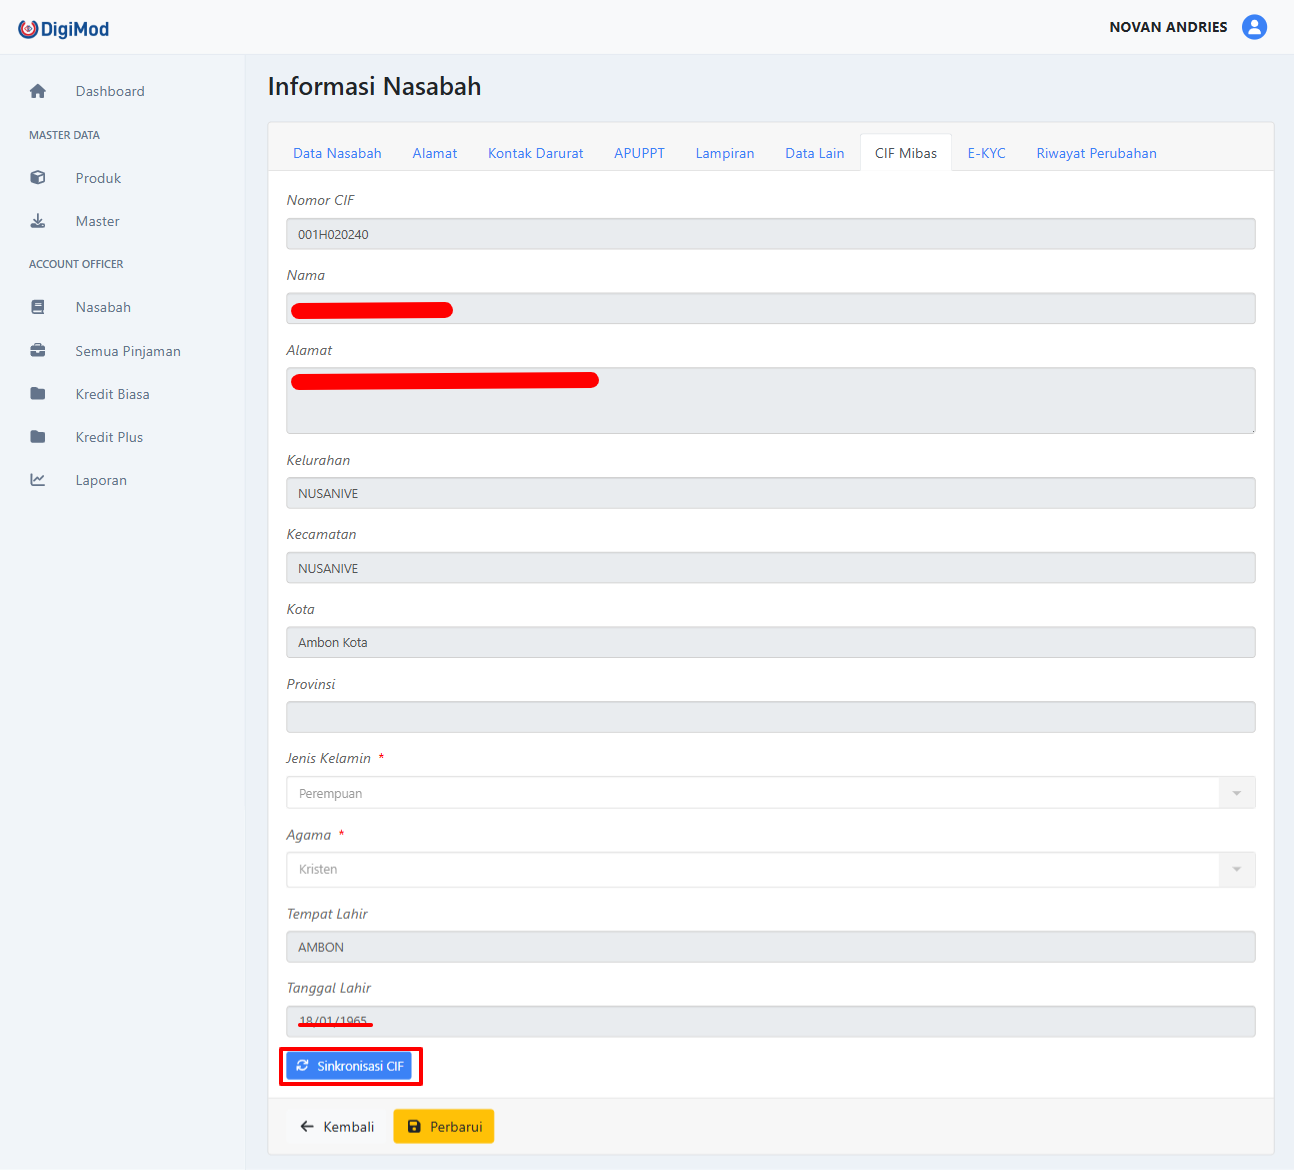Image resolution: width=1294 pixels, height=1172 pixels.
Task: Click the user profile avatar icon
Action: click(x=1254, y=27)
